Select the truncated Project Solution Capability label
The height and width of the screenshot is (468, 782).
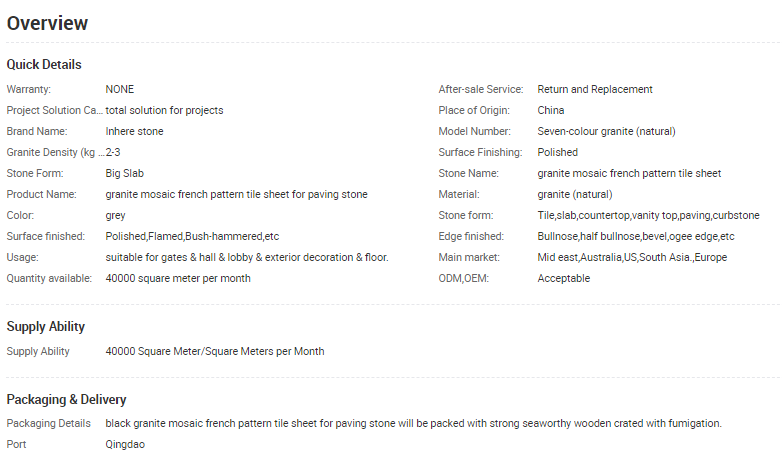coord(54,110)
